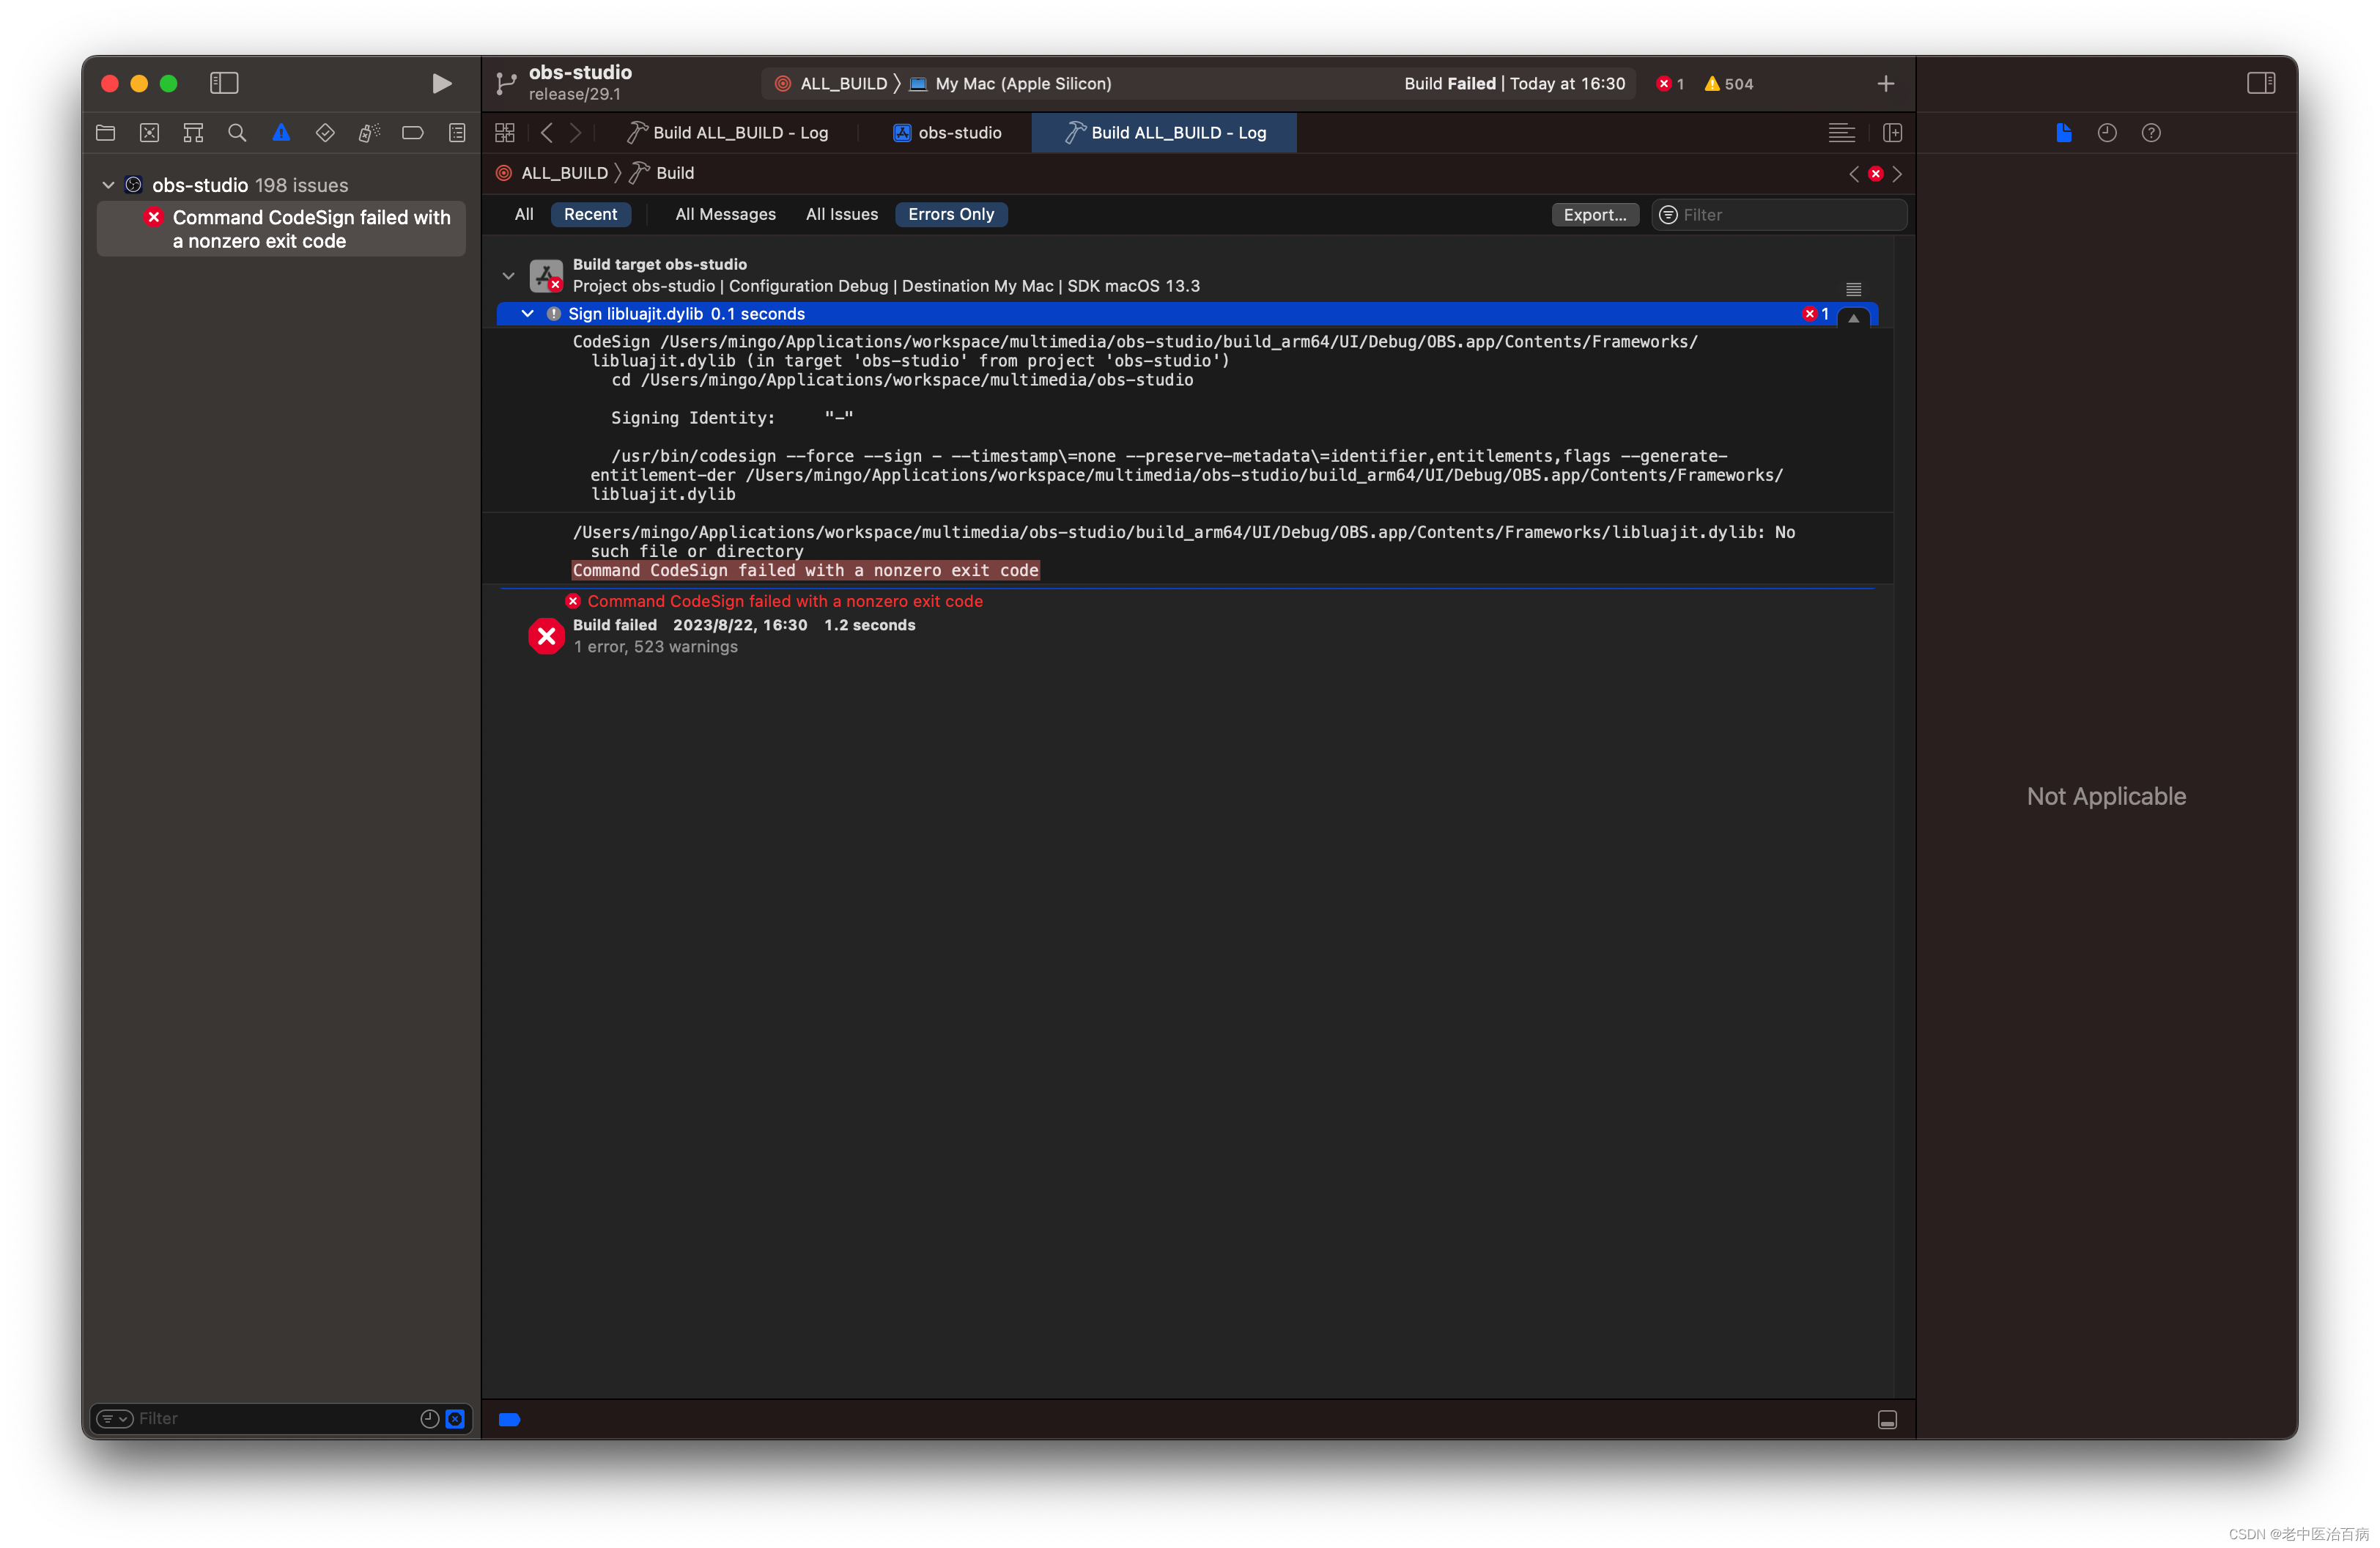
Task: Collapse Sign libluajit.dylib step
Action: (527, 314)
